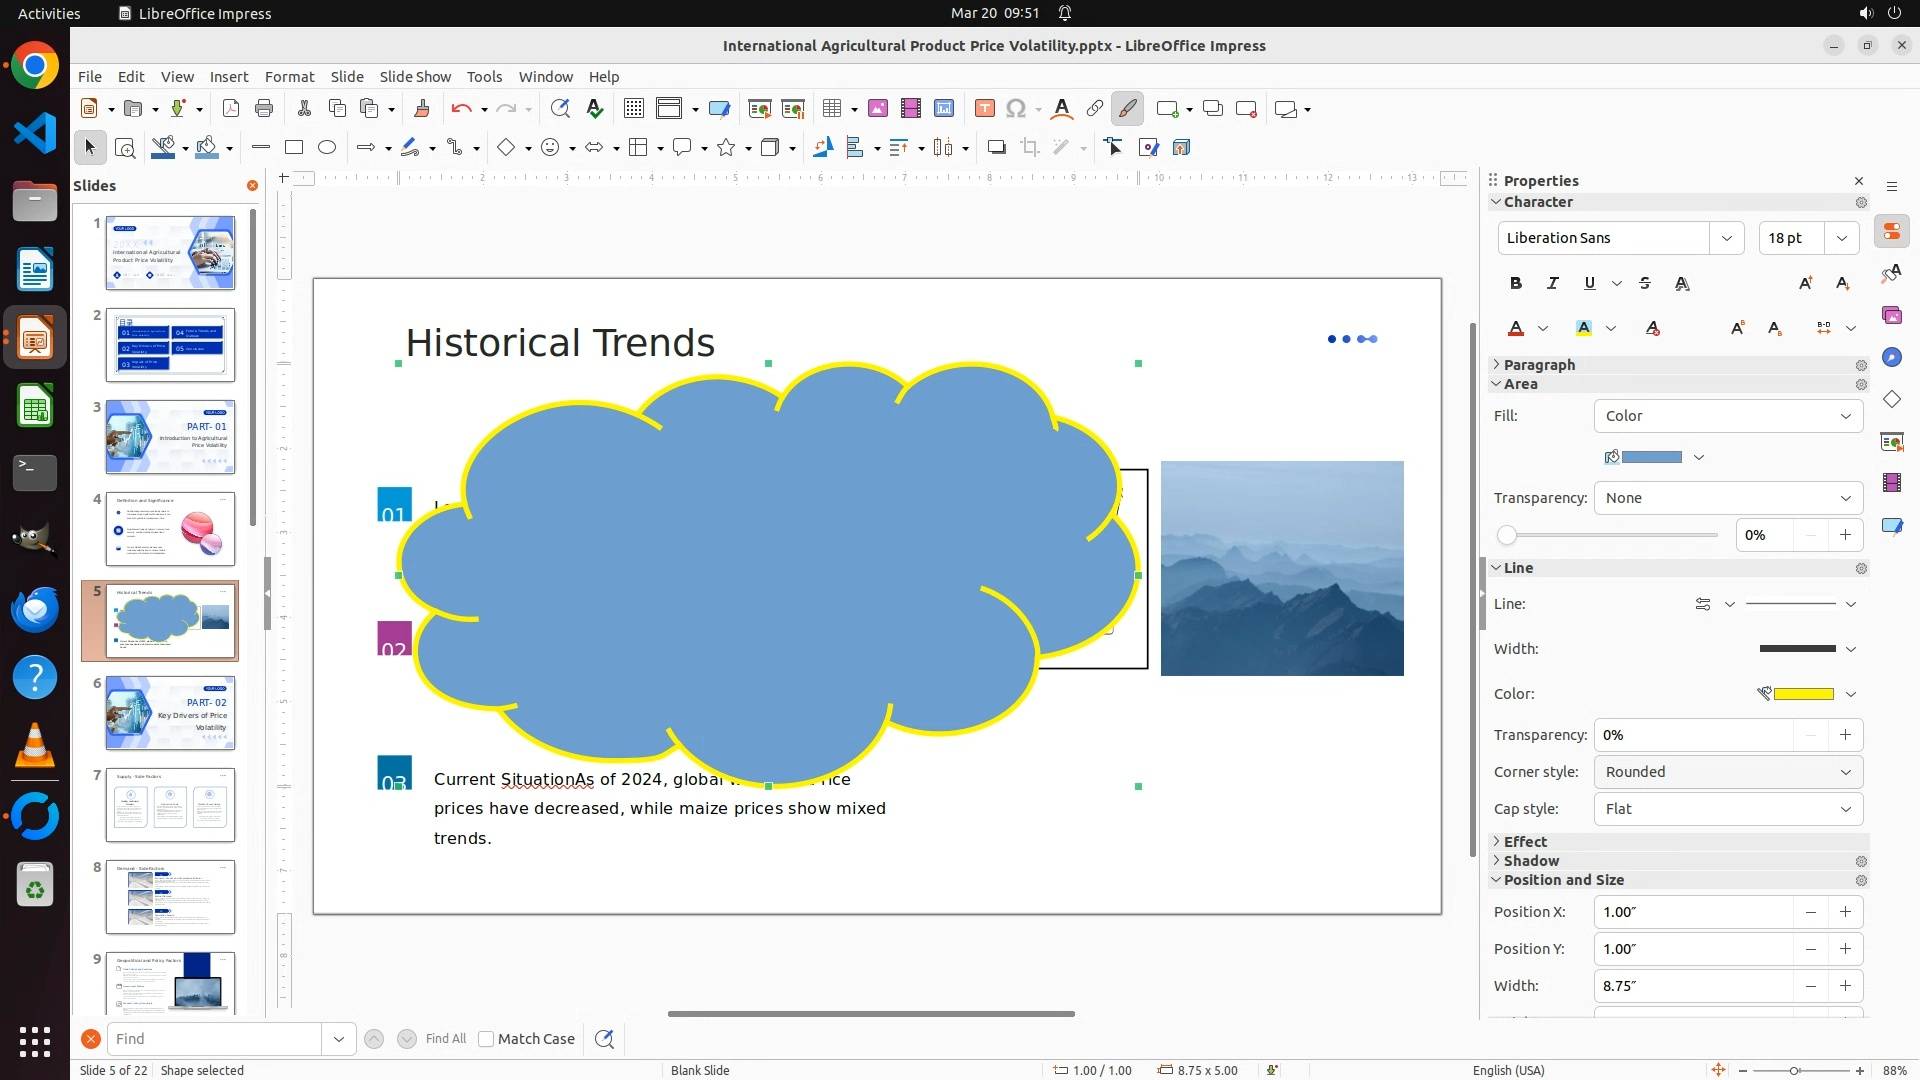1920x1080 pixels.
Task: Click the Insert Text Box icon
Action: click(984, 109)
